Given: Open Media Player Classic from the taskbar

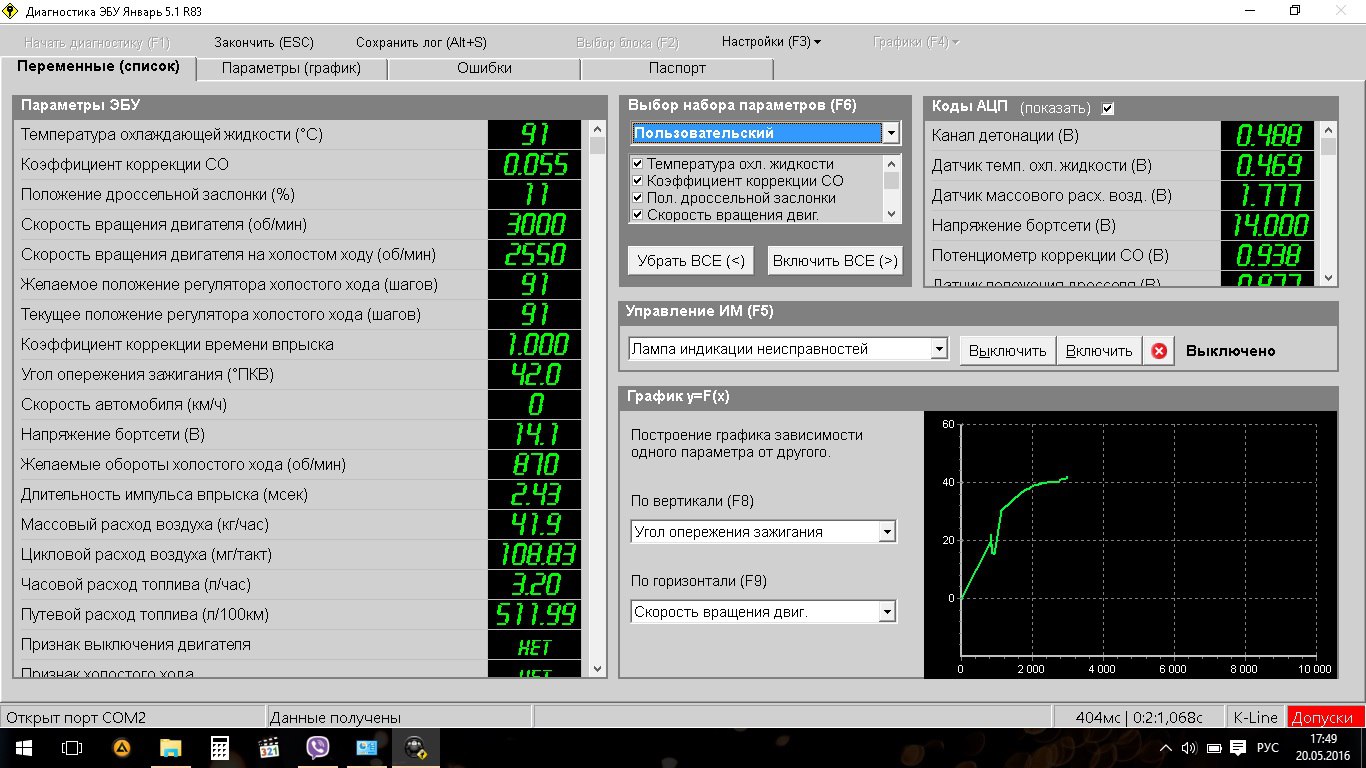Looking at the screenshot, I should pyautogui.click(x=269, y=747).
